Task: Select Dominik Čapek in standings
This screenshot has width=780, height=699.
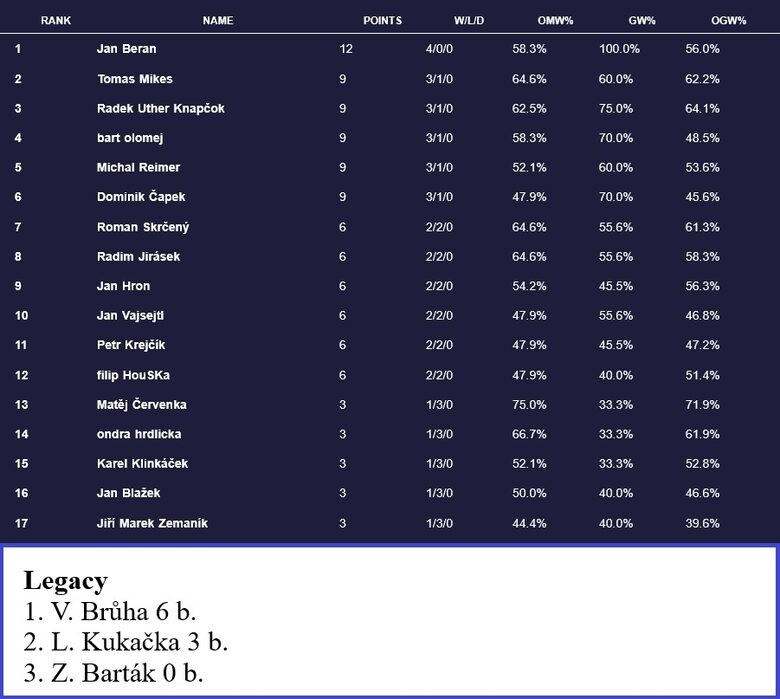Action: tap(141, 197)
